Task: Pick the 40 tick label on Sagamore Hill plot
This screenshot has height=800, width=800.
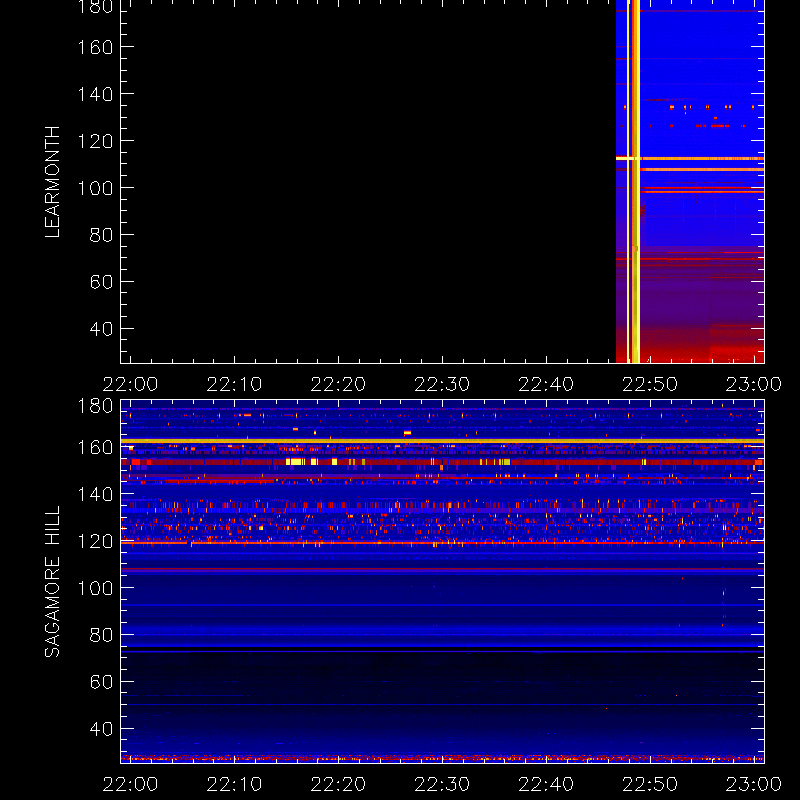Action: 101,729
